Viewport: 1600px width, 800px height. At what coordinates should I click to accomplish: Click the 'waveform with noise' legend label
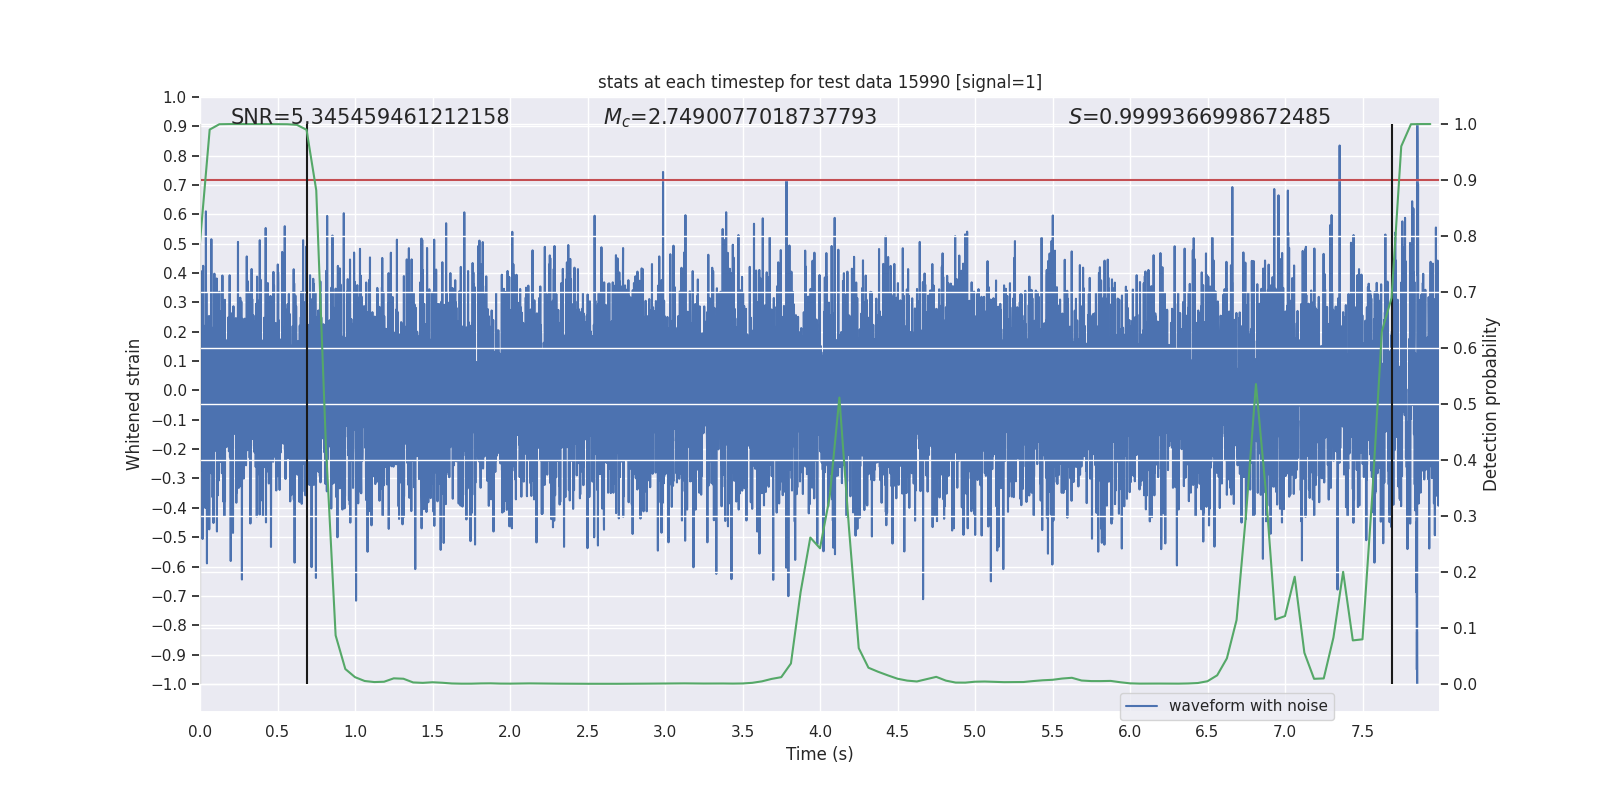[x=1248, y=706]
